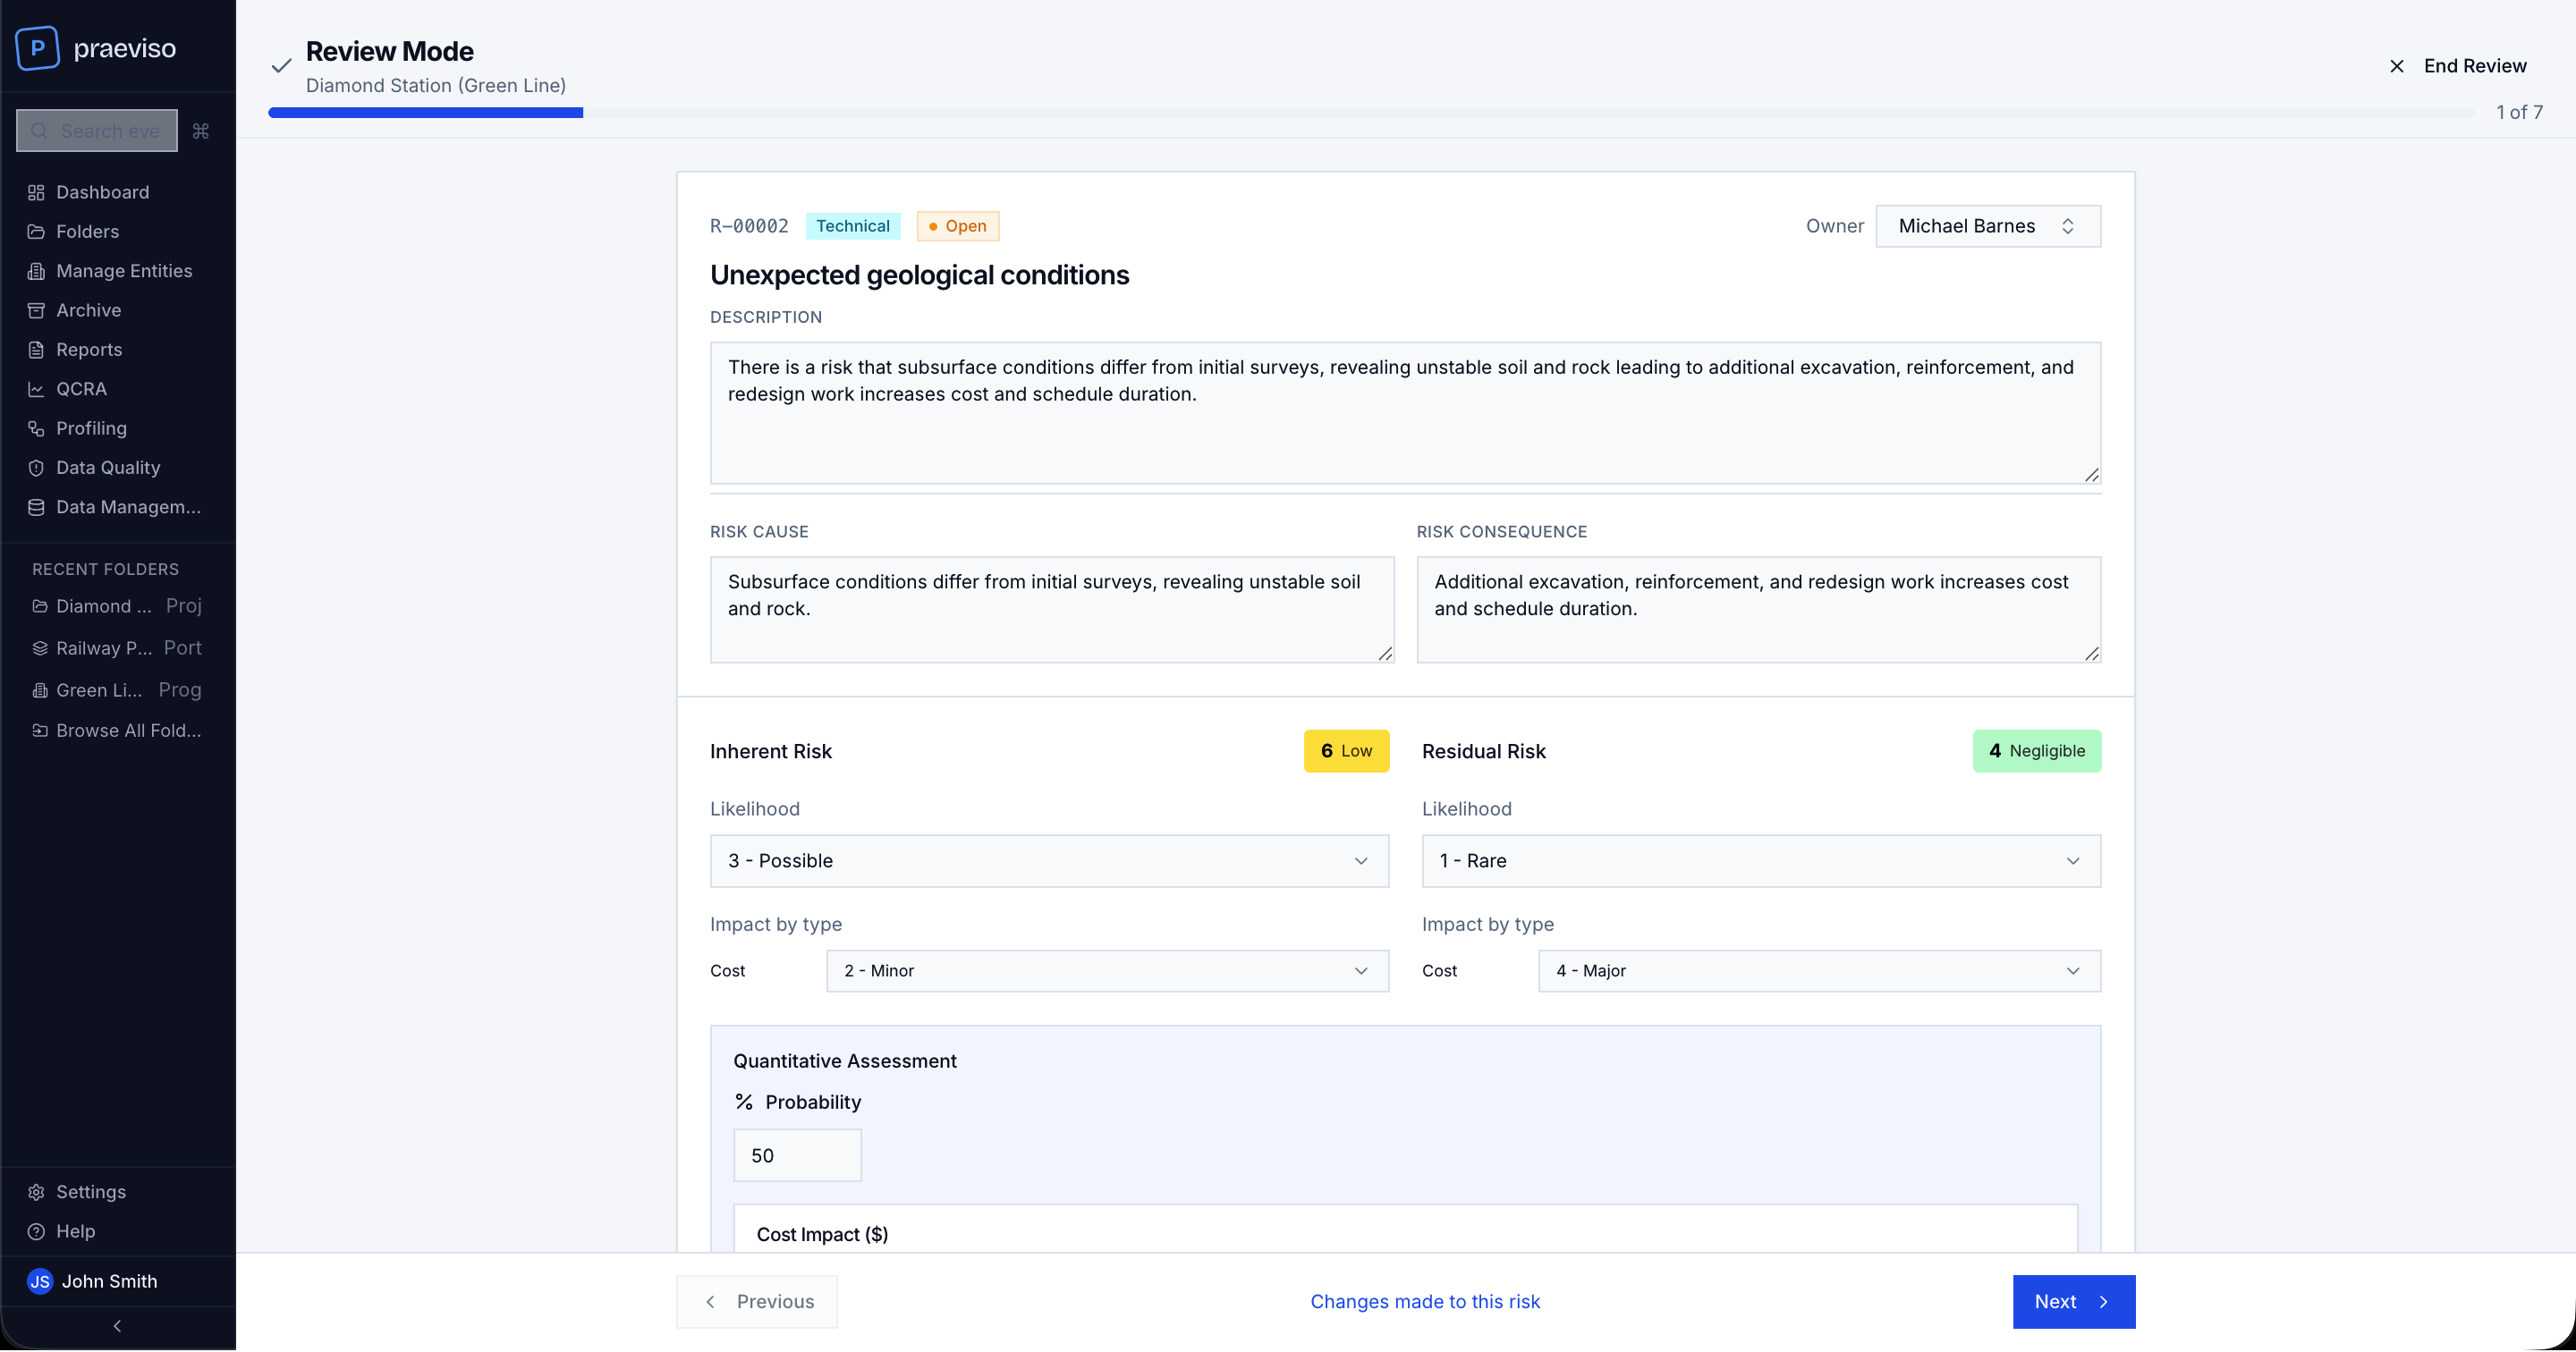2576x1352 pixels.
Task: Click the Open status badge
Action: click(x=957, y=226)
